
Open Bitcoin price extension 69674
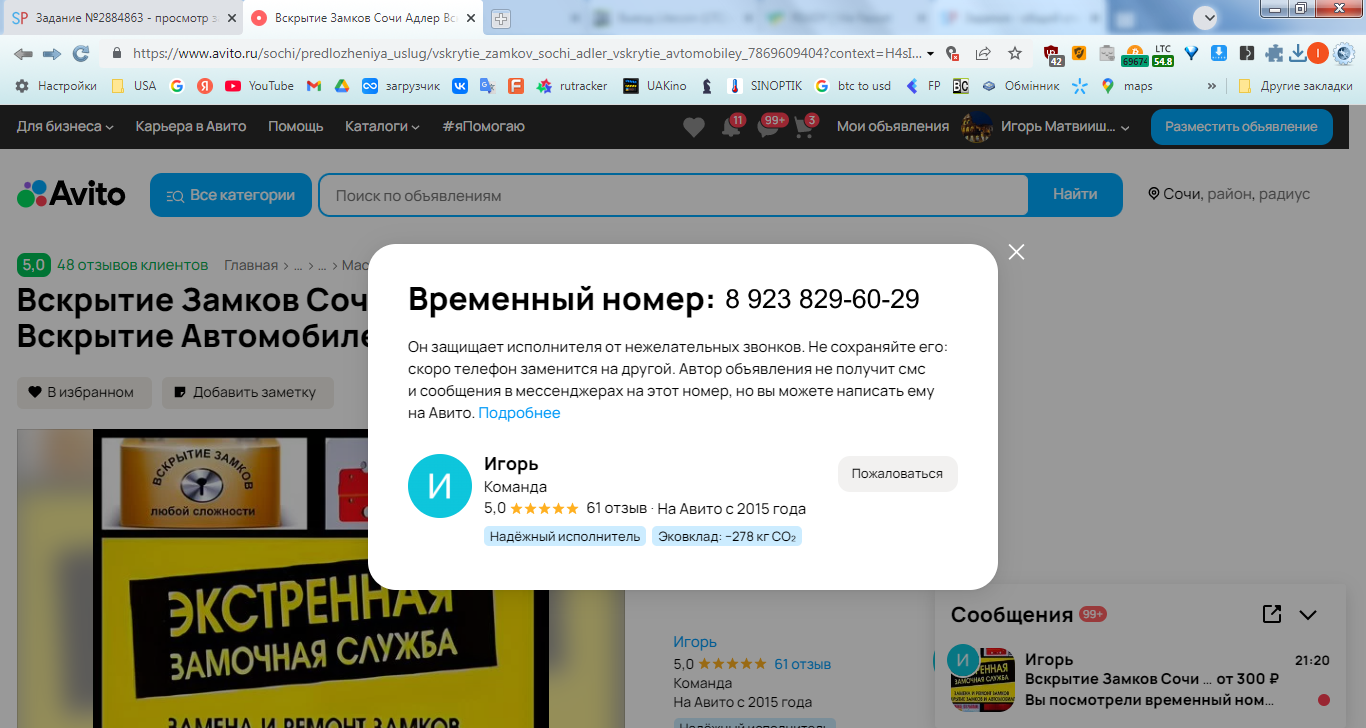(x=1135, y=55)
